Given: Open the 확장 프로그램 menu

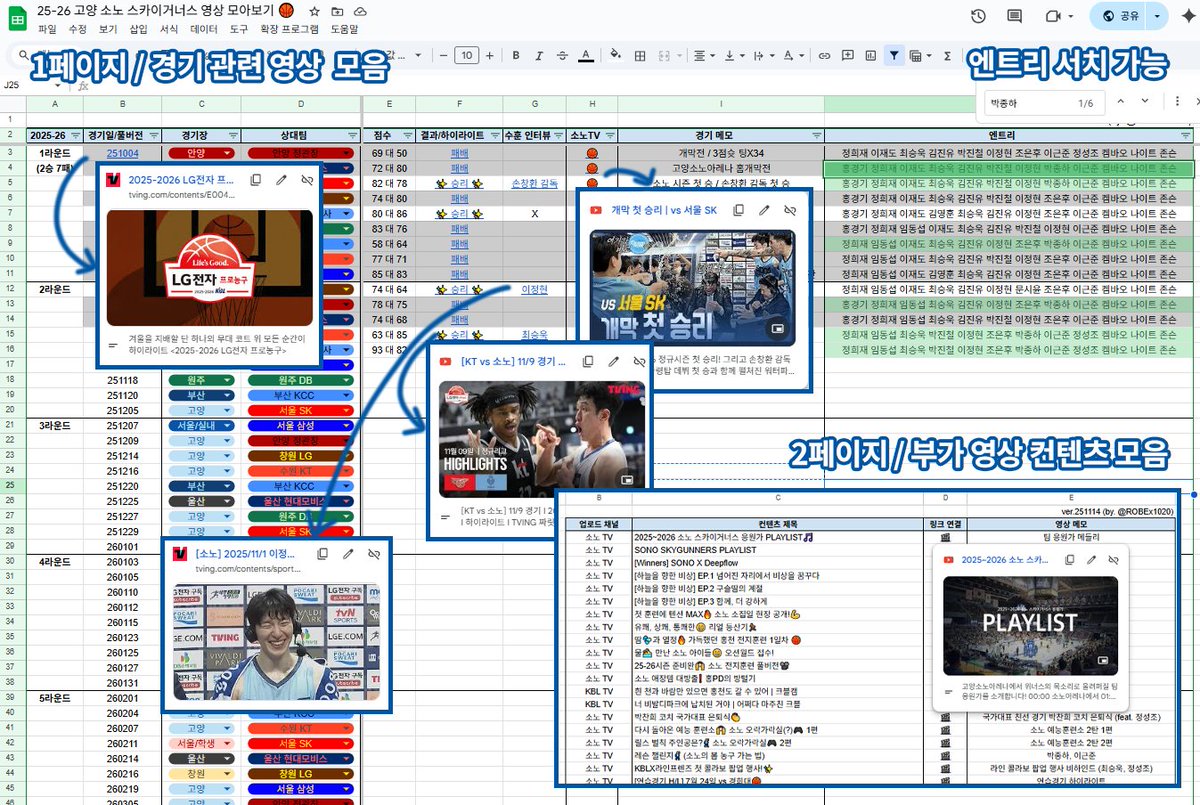Looking at the screenshot, I should 290,30.
